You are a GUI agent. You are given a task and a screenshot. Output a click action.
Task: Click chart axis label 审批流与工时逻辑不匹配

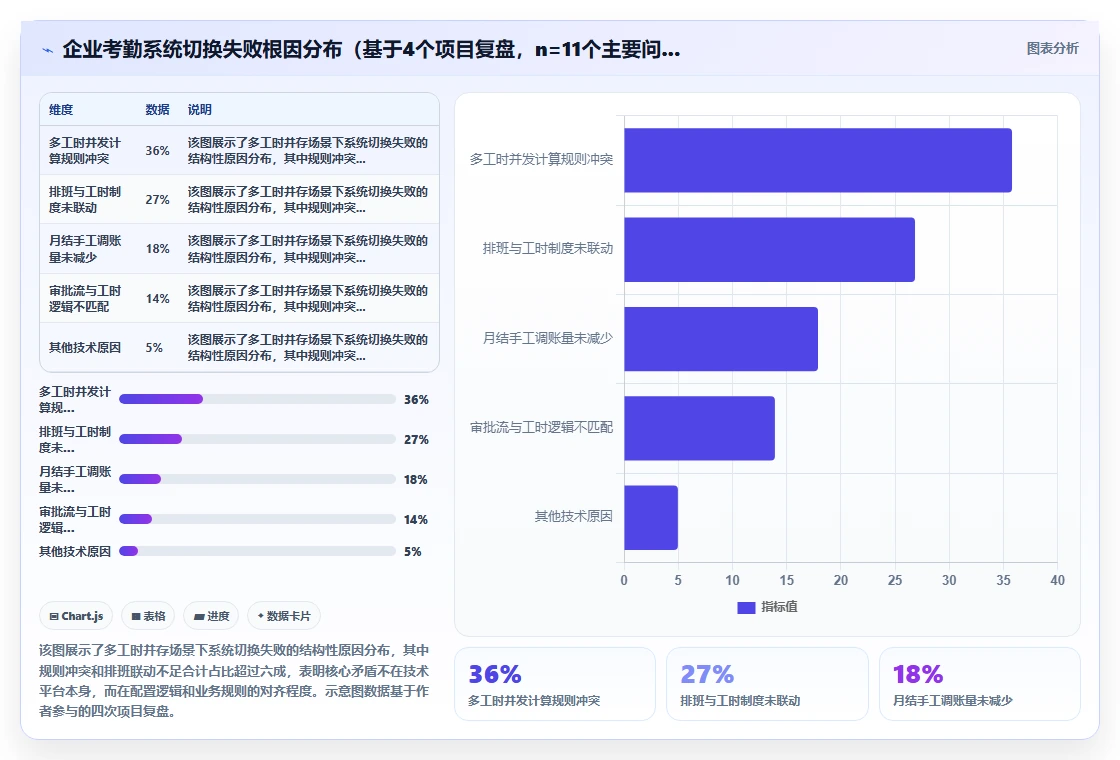[x=541, y=427]
